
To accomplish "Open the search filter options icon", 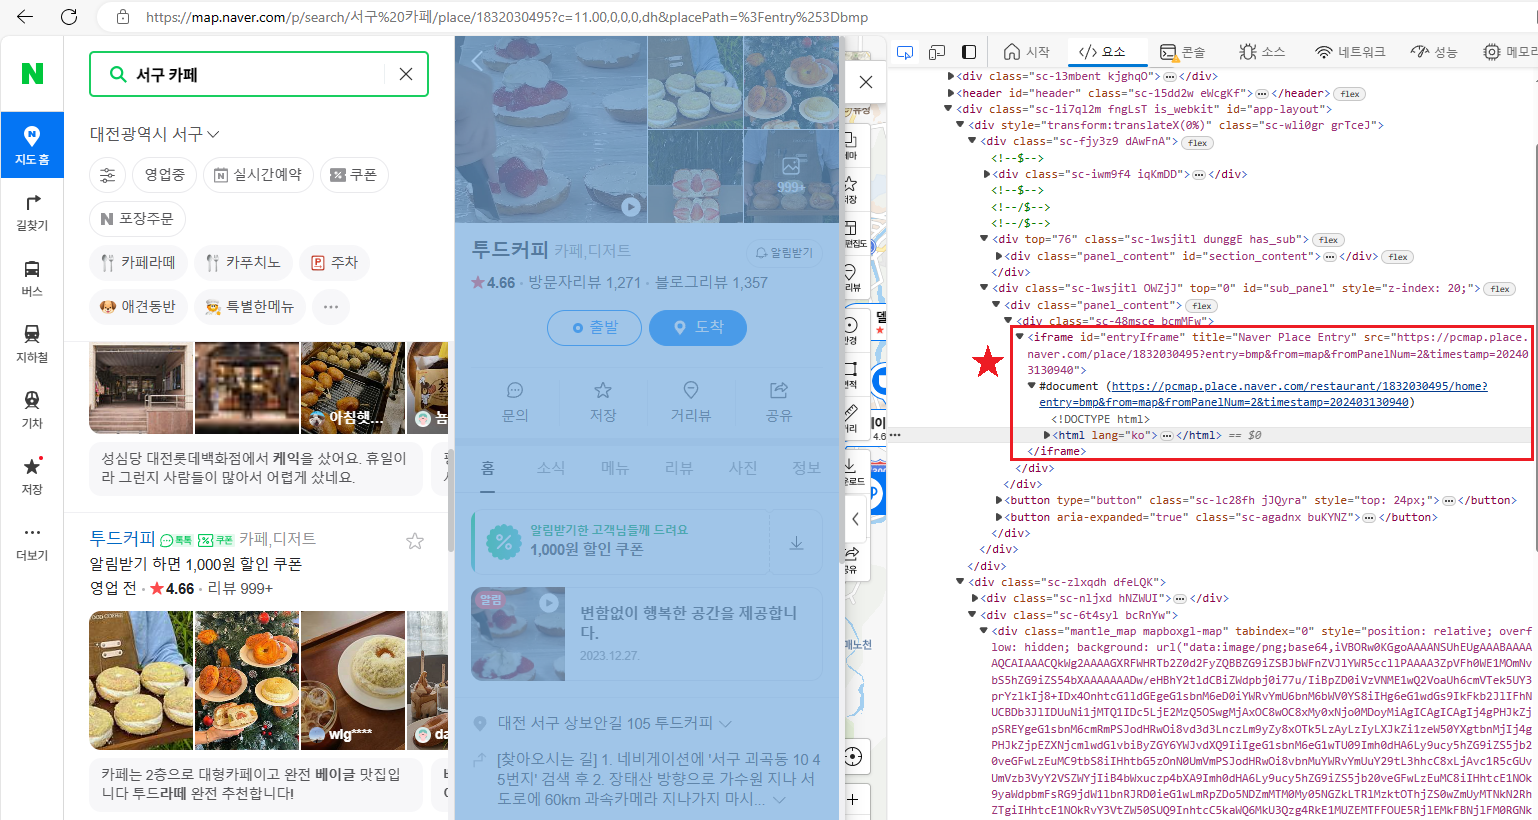I will [107, 175].
